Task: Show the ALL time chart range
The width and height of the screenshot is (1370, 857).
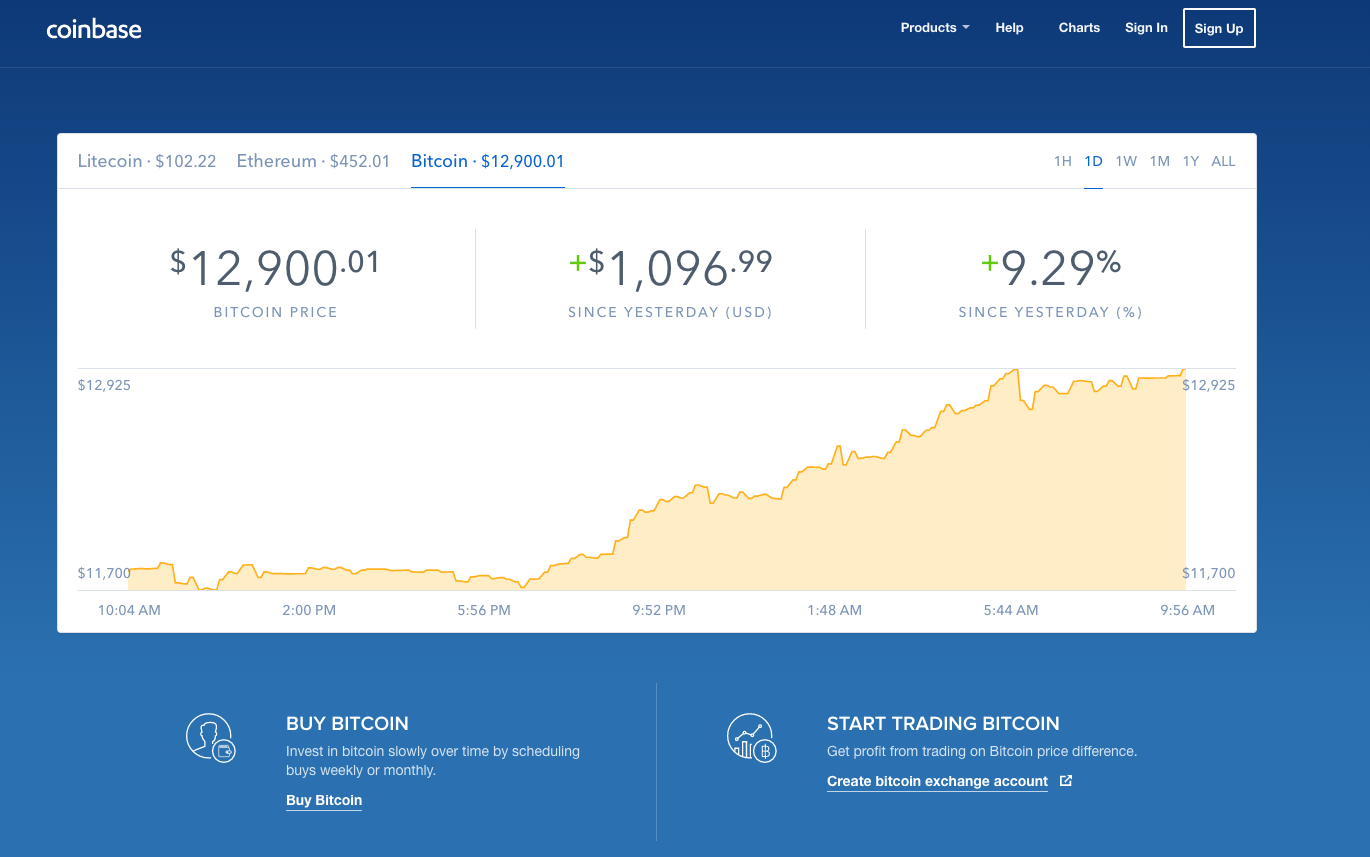Action: (x=1223, y=161)
